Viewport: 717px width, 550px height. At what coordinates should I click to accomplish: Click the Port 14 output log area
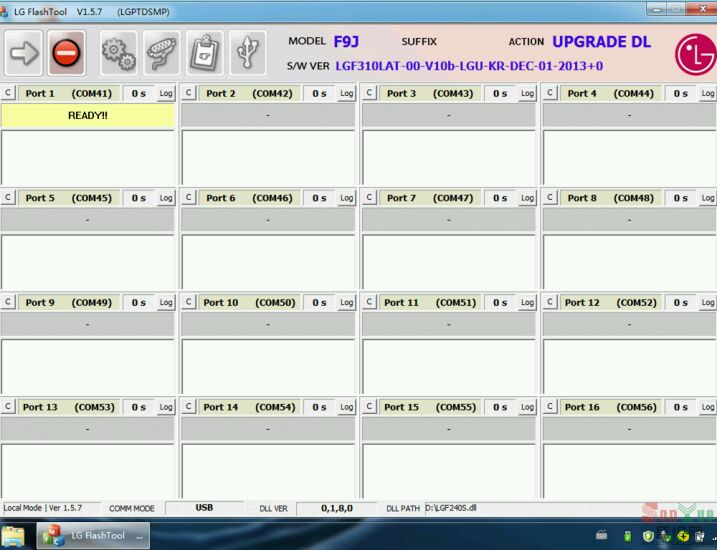[x=268, y=471]
